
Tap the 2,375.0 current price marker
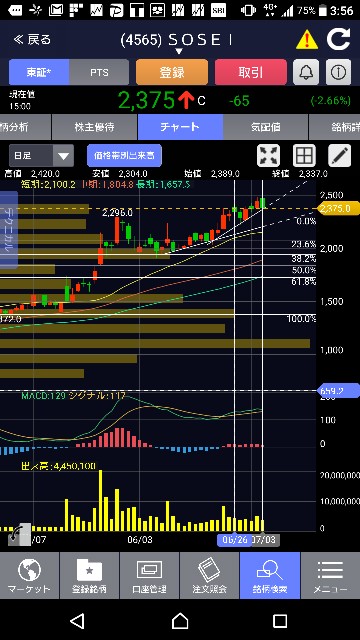[x=338, y=209]
